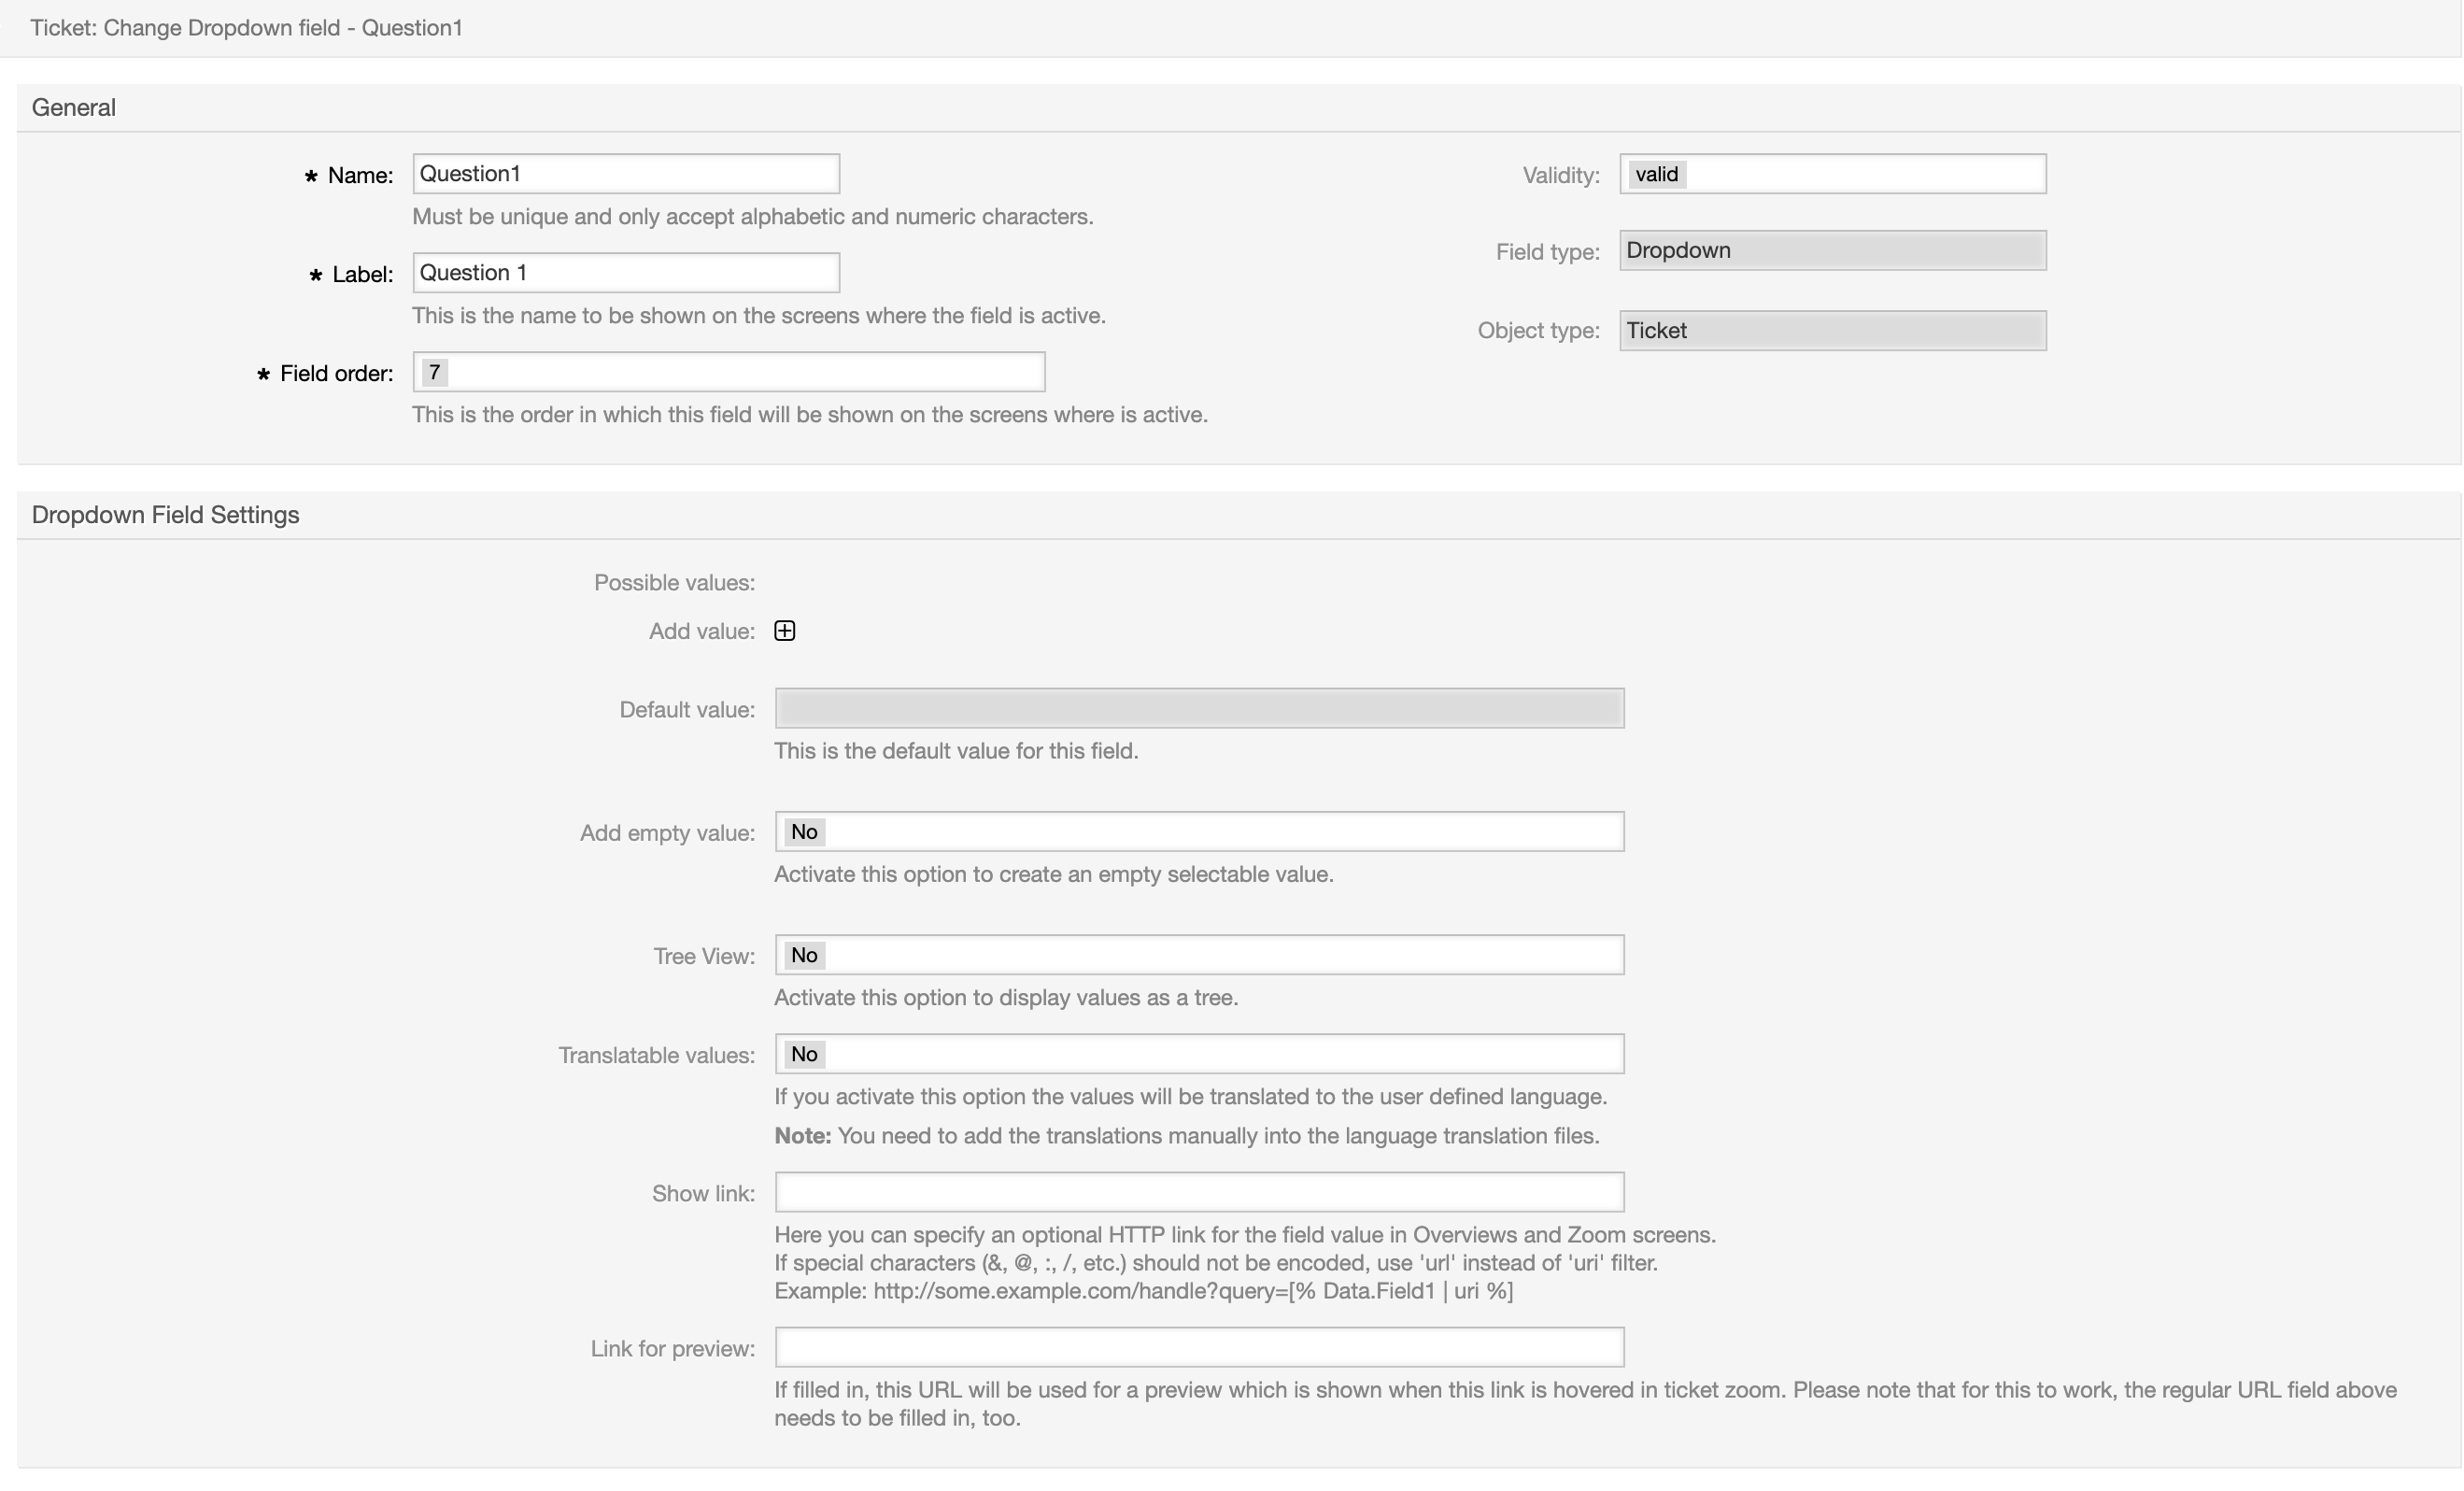Focus the Name field containing Question1
This screenshot has height=1491, width=2464.
[625, 174]
